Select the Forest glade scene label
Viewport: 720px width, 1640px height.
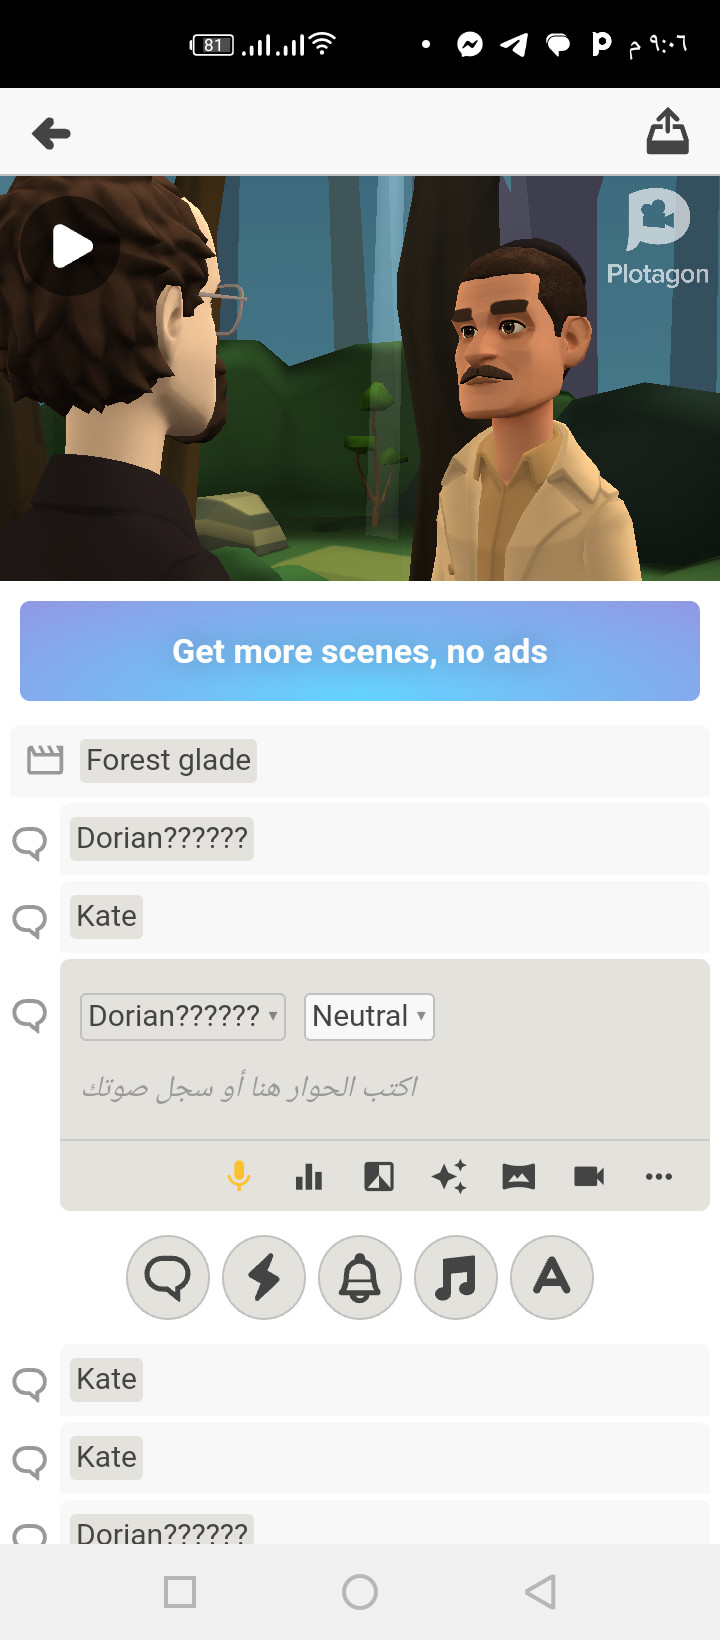(x=168, y=760)
